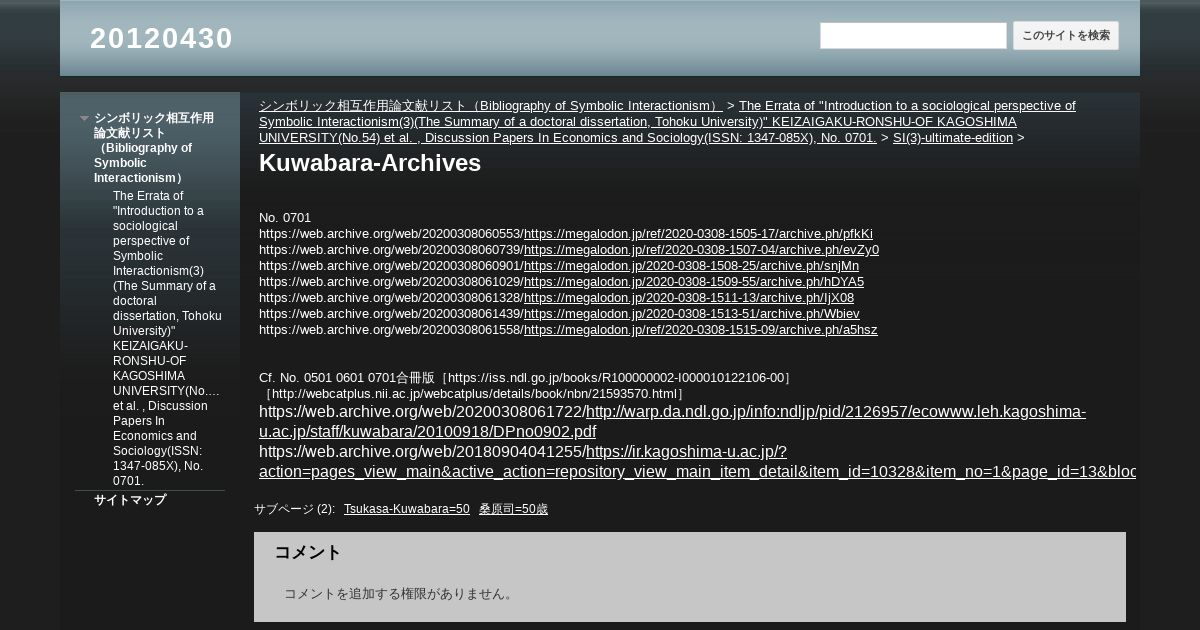Image resolution: width=1200 pixels, height=630 pixels.
Task: Click the コメントを追加する権限がありません message
Action: [x=401, y=594]
